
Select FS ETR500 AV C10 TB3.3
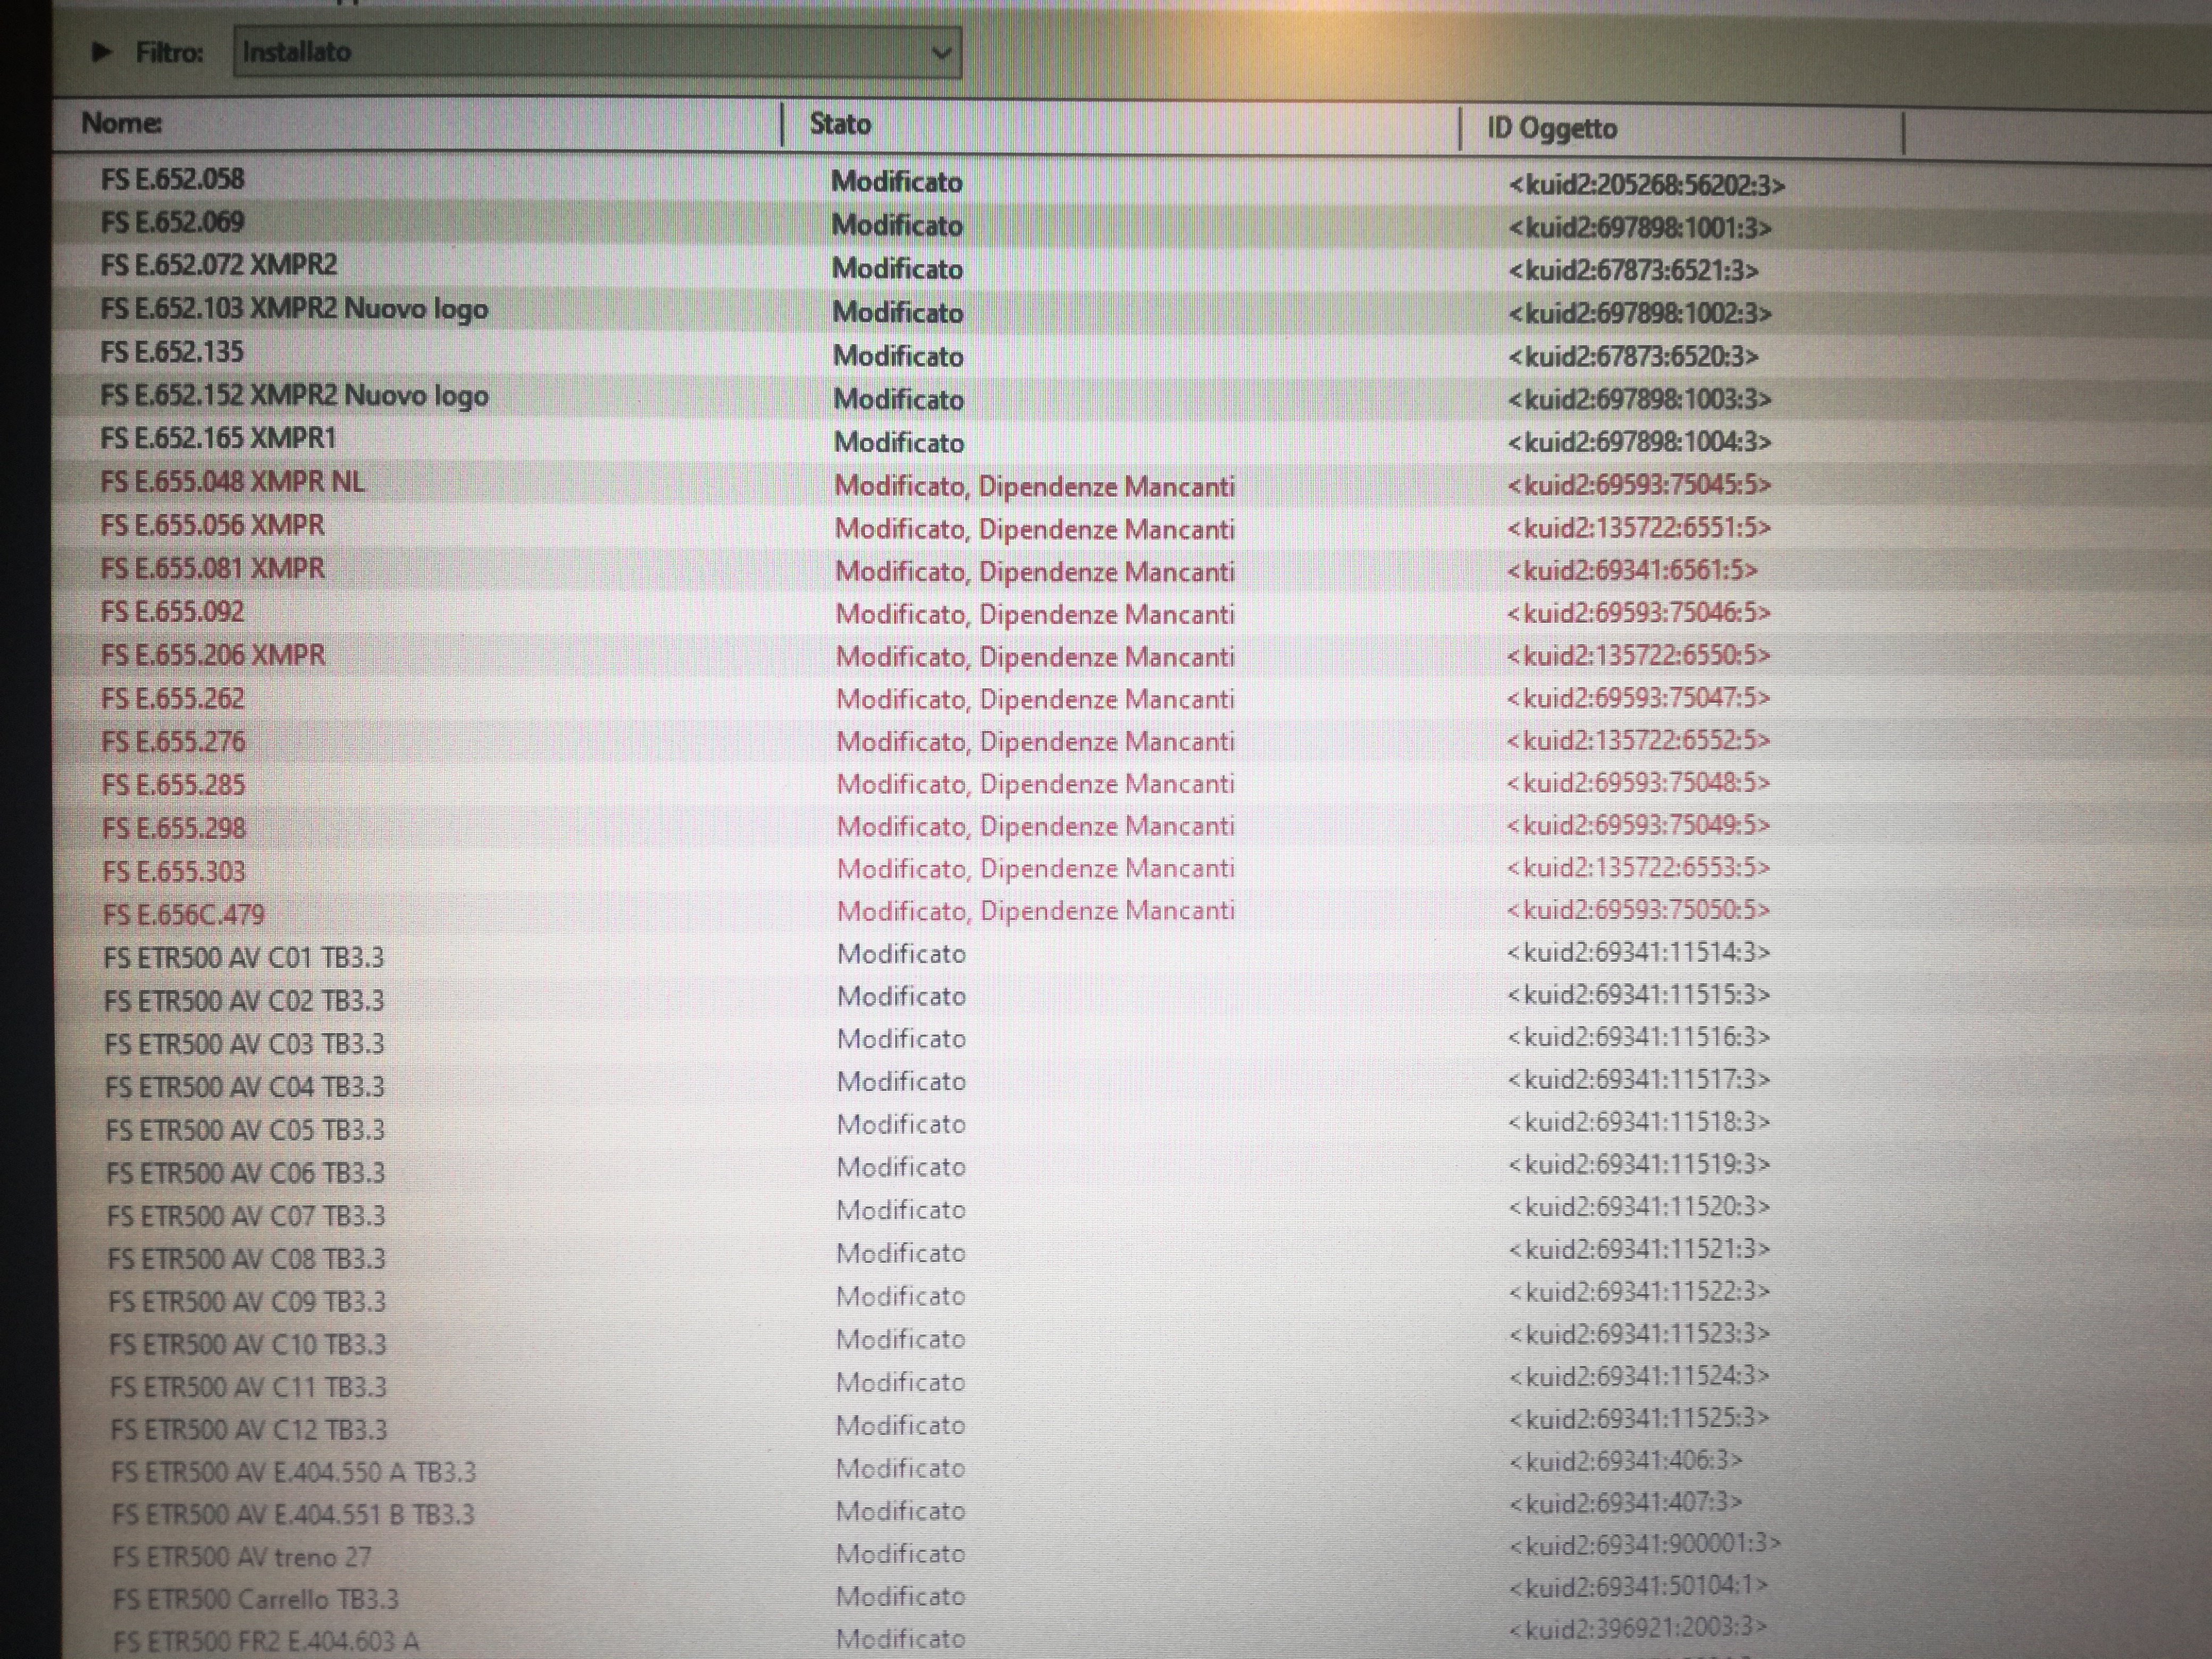tap(248, 1345)
